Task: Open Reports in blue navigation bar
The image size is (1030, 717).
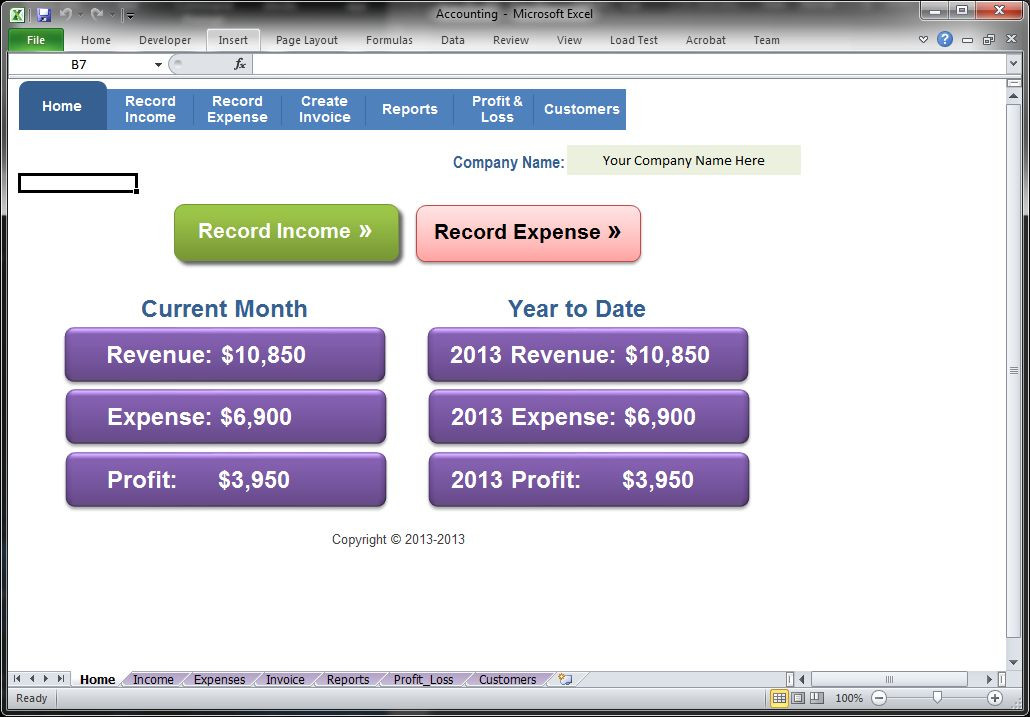Action: pyautogui.click(x=410, y=109)
